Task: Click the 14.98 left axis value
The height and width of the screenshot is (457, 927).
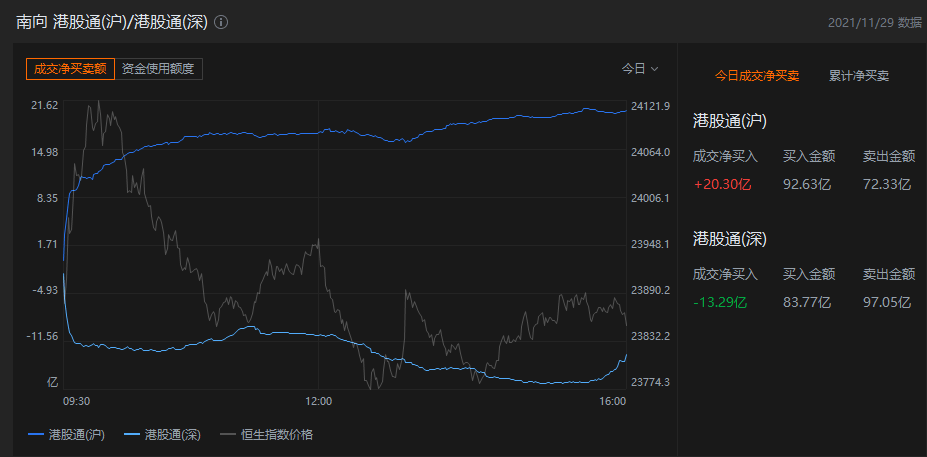Action: 47,152
